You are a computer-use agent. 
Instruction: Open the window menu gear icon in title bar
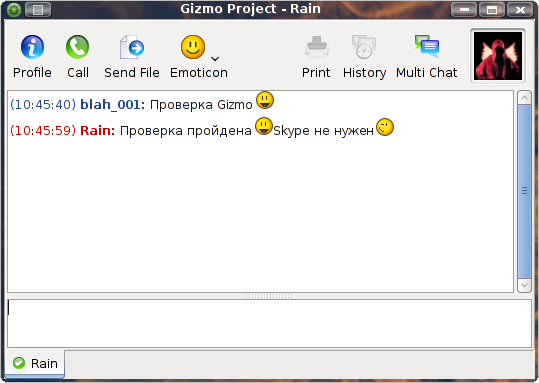coord(14,10)
